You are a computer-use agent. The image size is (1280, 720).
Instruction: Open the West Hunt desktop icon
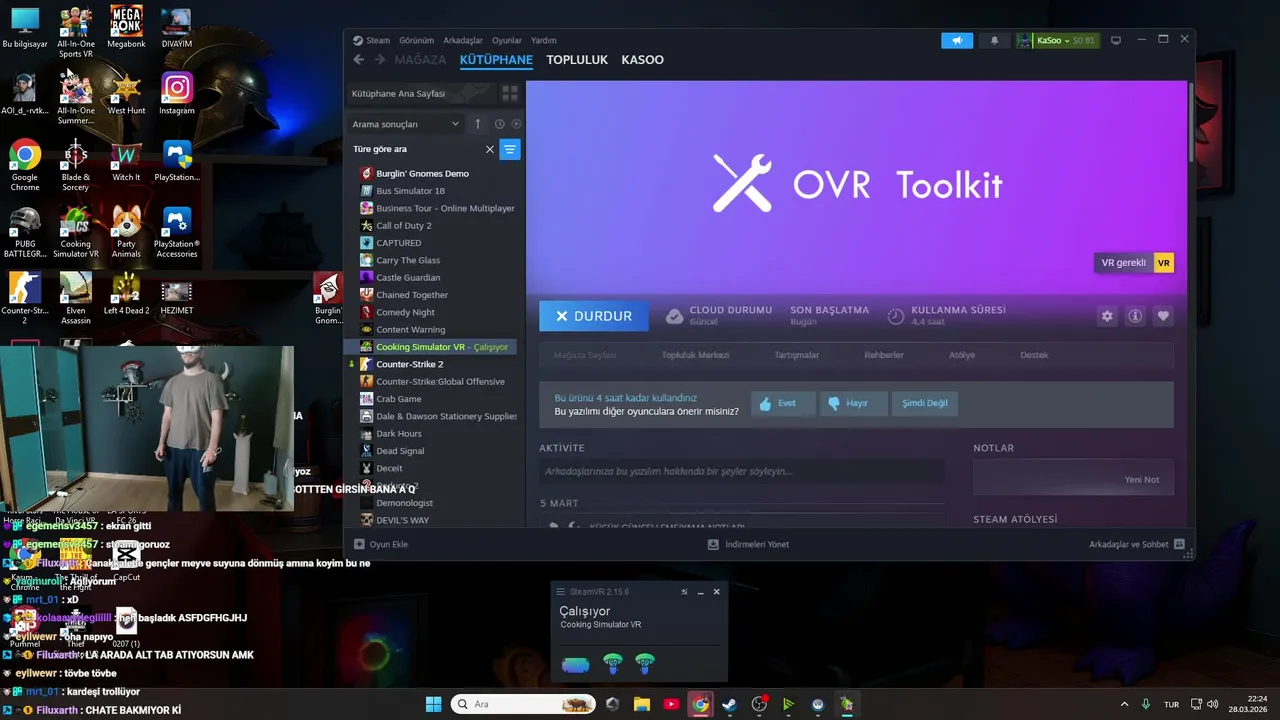tap(126, 94)
